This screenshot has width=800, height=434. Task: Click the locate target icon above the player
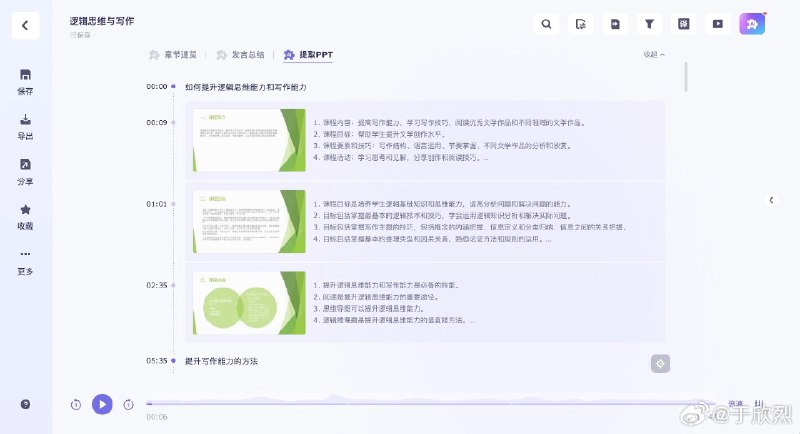pos(660,364)
